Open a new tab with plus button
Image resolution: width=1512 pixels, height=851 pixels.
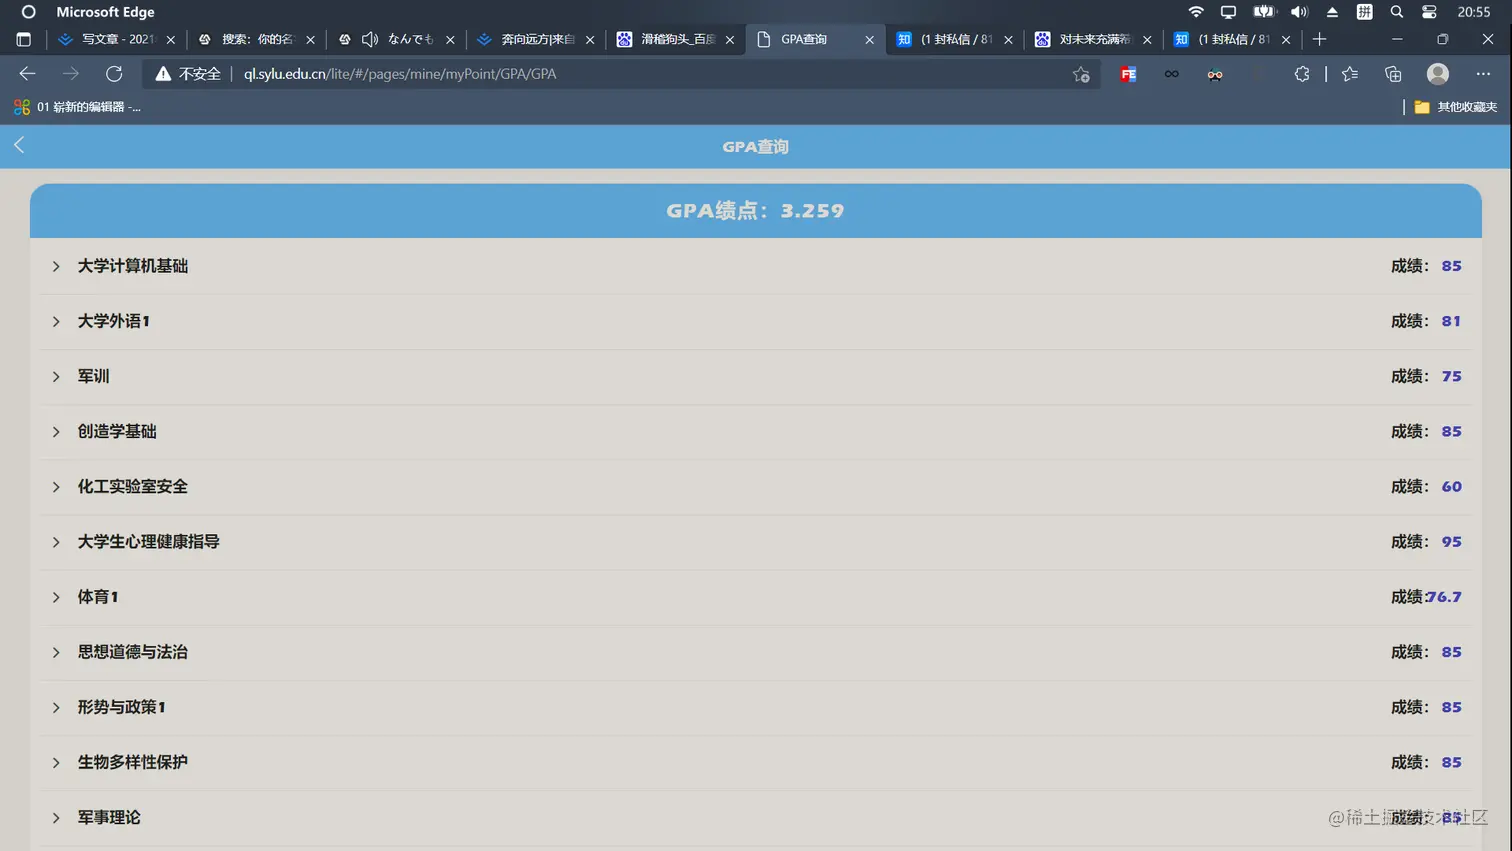click(x=1319, y=39)
